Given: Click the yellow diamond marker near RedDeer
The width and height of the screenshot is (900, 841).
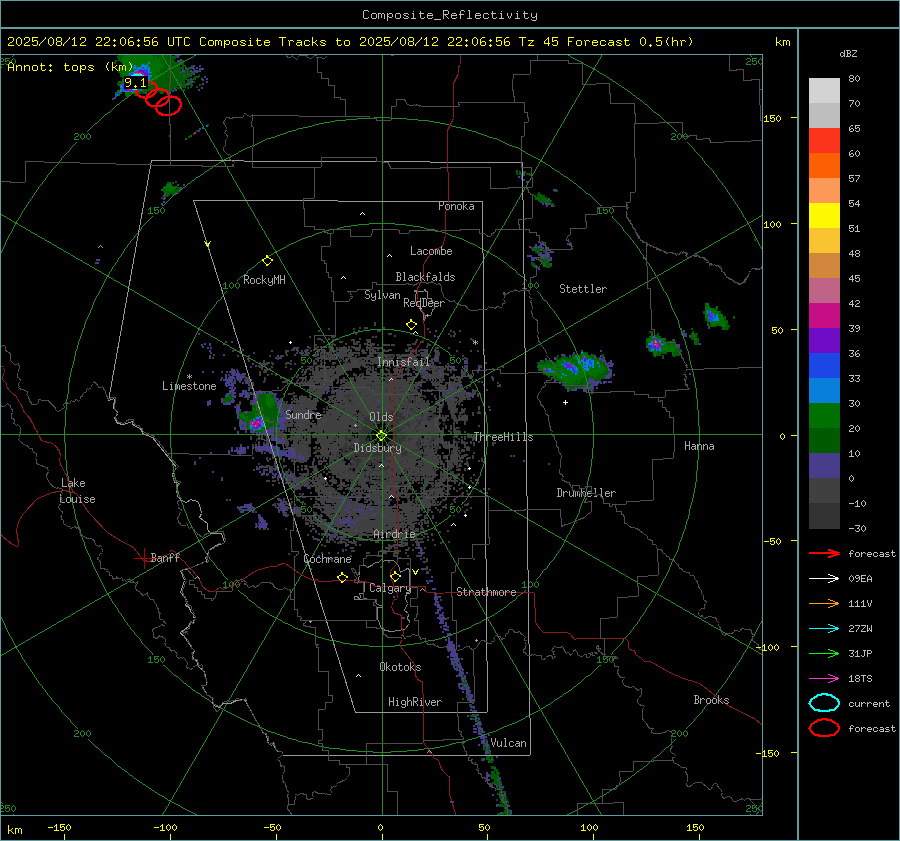Looking at the screenshot, I should coord(411,325).
